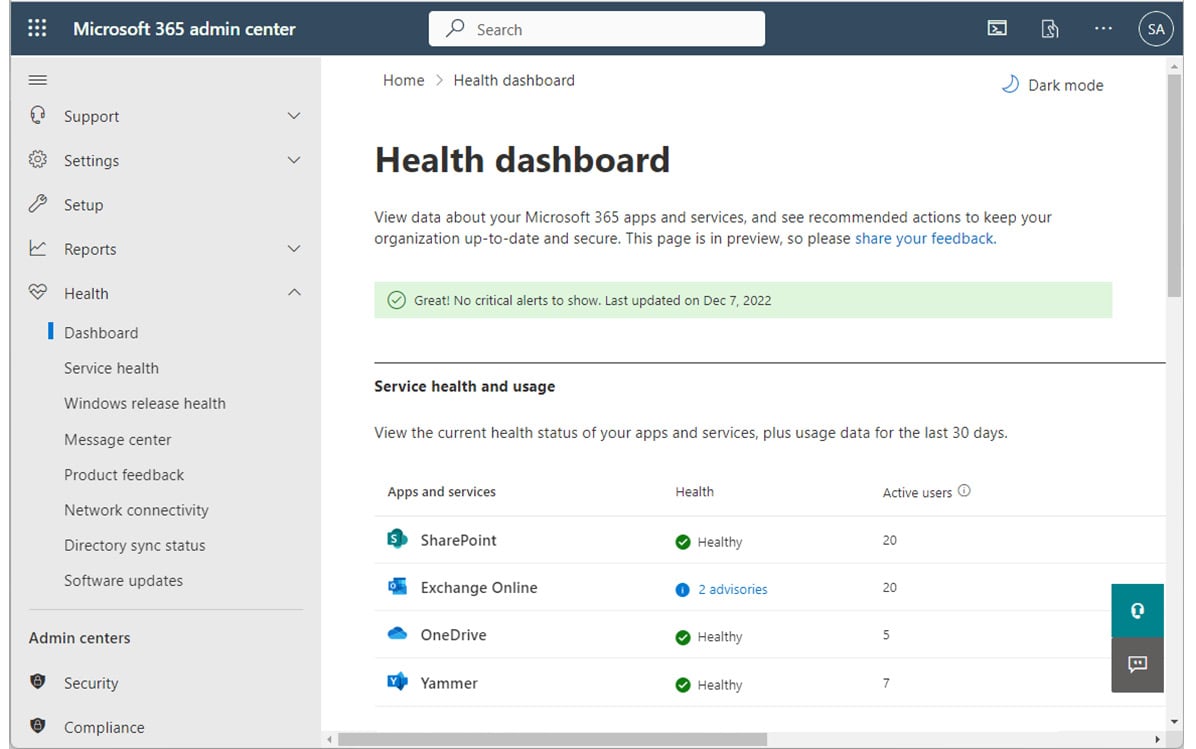Open the Security admin center

pyautogui.click(x=91, y=683)
